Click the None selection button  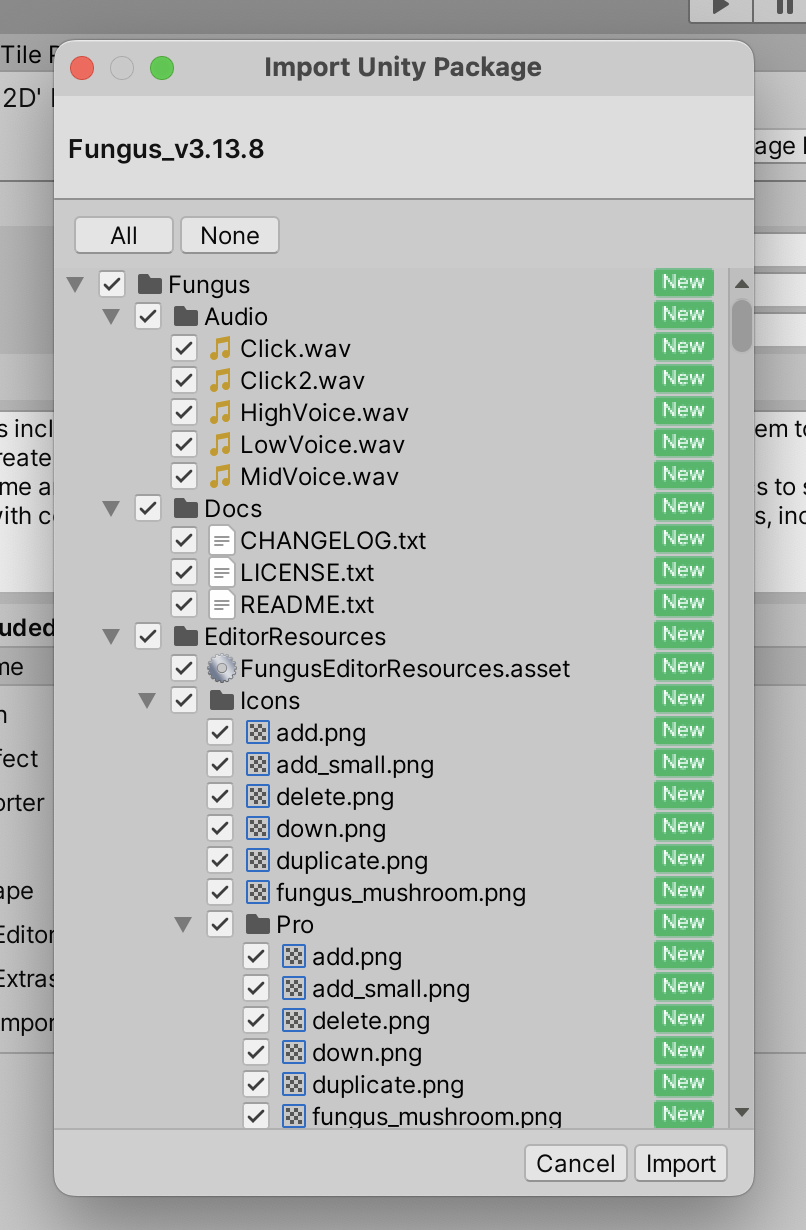(230, 236)
